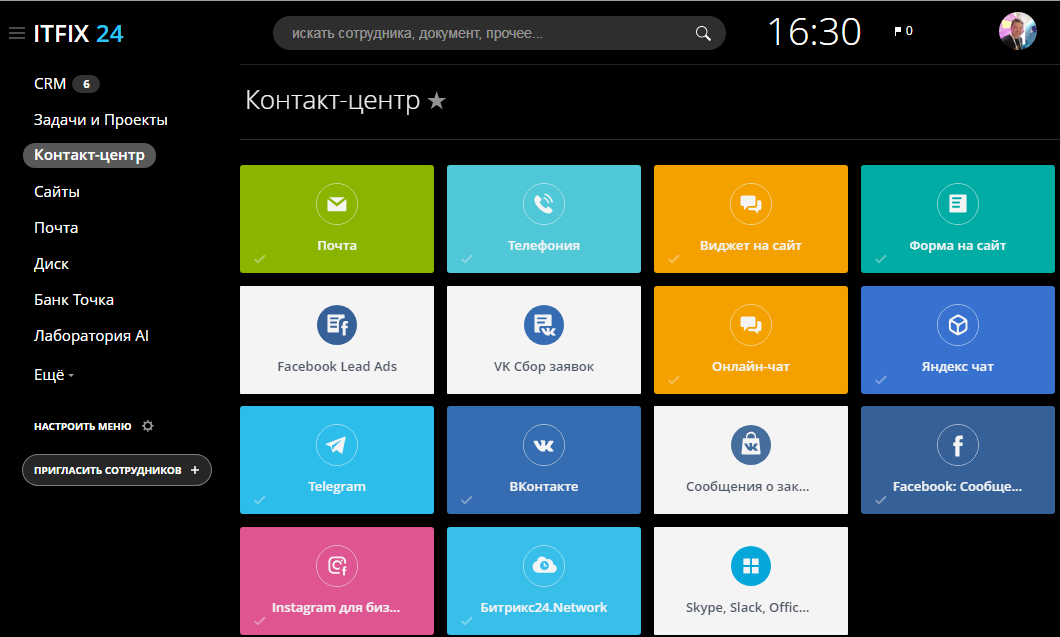Click Пригласить сотрудников button
The image size is (1060, 637).
tap(117, 470)
